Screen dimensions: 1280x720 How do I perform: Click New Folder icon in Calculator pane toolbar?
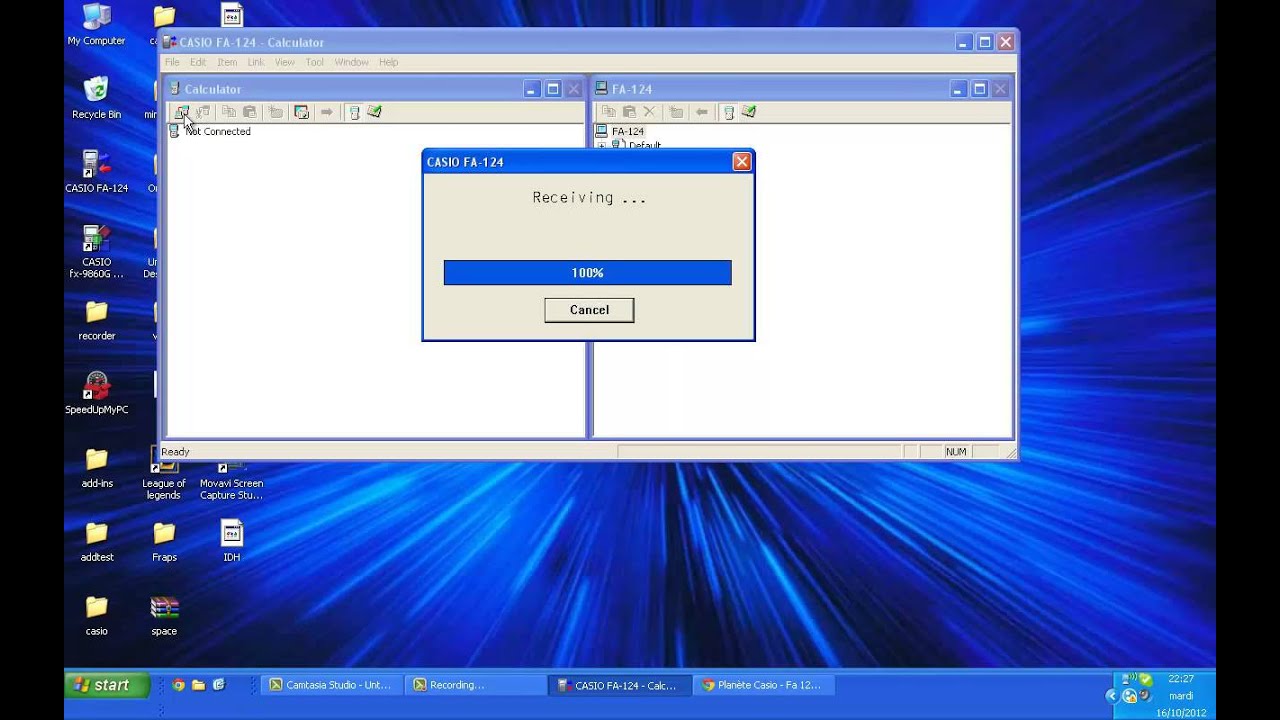pyautogui.click(x=276, y=112)
